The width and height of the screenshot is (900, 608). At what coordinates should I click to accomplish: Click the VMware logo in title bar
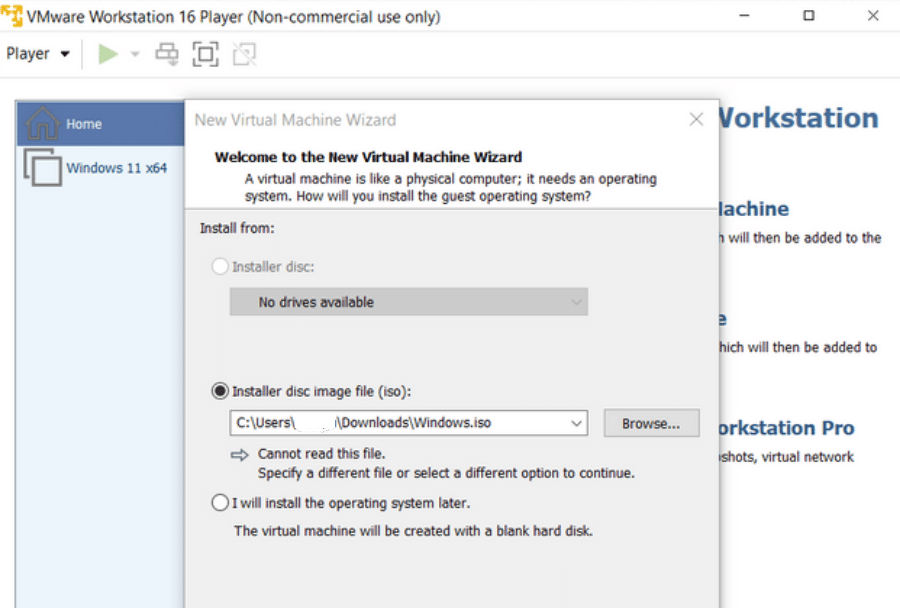coord(12,16)
